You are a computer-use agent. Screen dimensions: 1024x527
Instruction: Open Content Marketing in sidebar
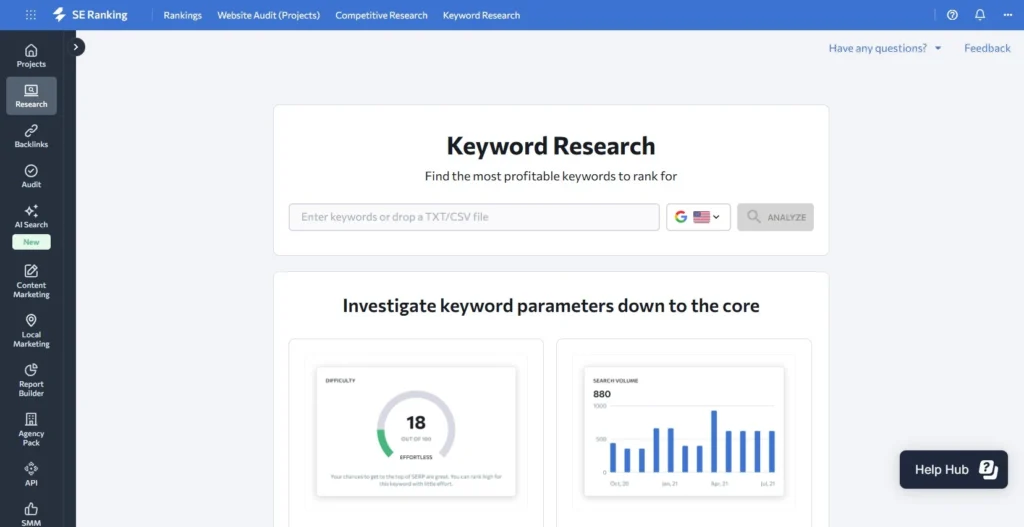pyautogui.click(x=31, y=281)
